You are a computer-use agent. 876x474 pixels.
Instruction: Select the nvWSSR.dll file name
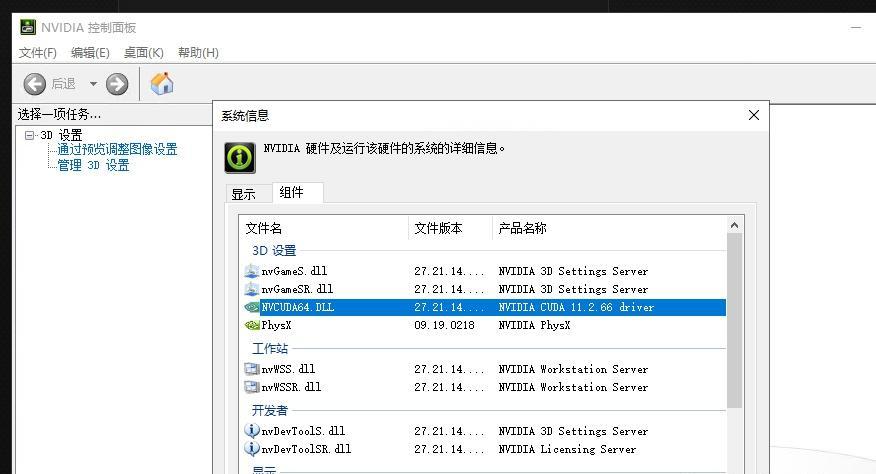coord(292,387)
